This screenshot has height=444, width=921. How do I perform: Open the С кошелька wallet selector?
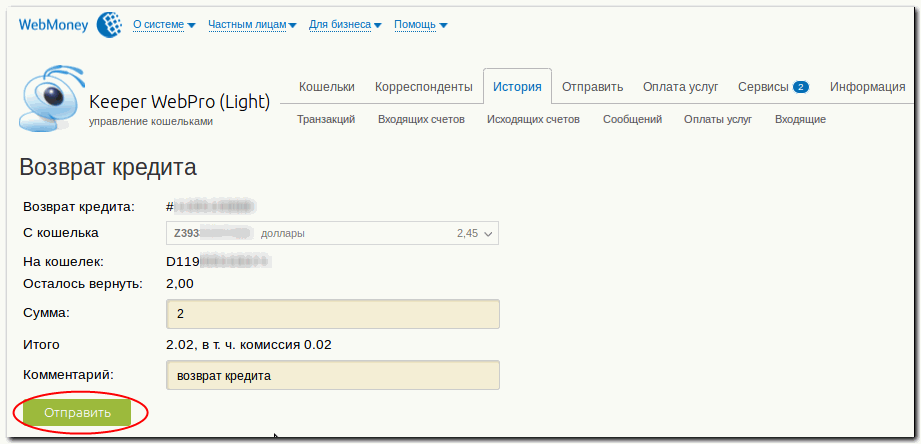[332, 233]
